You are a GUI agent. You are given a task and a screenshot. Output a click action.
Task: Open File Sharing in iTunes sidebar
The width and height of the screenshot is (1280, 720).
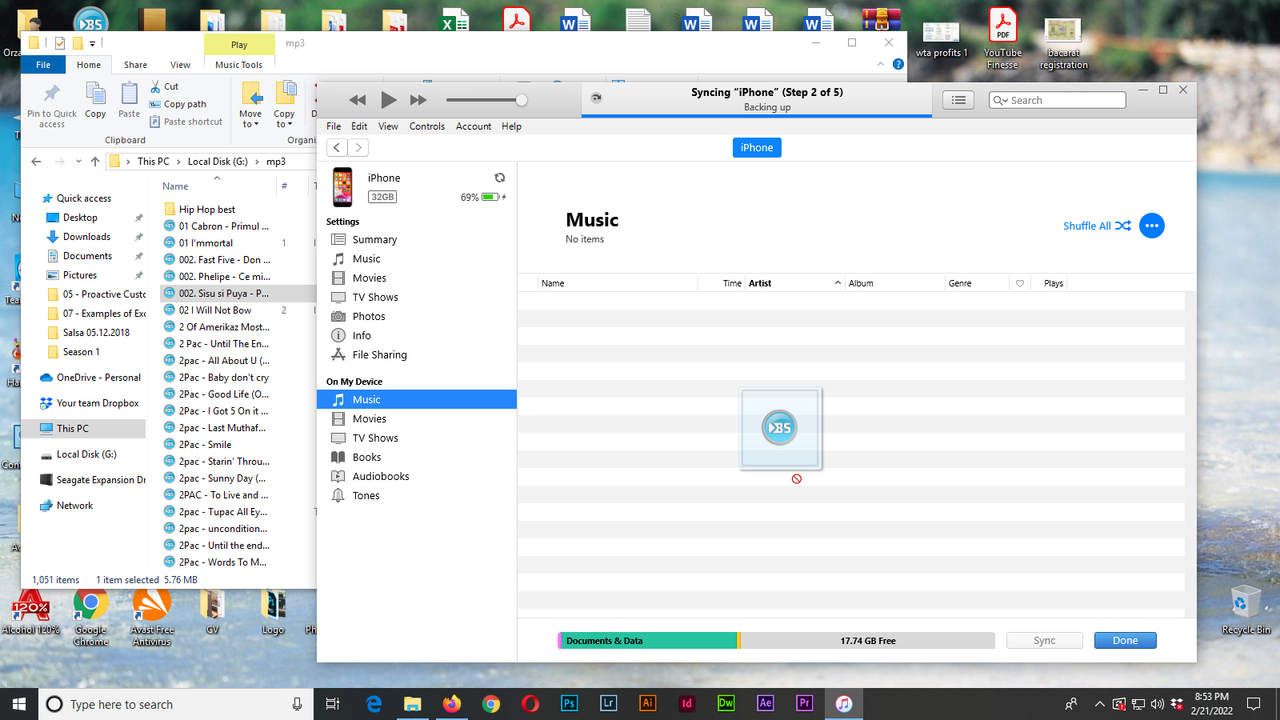379,355
